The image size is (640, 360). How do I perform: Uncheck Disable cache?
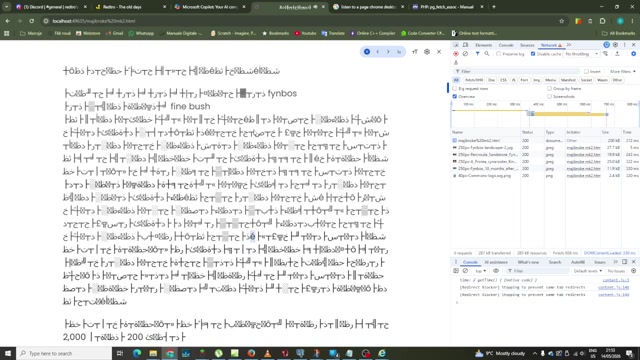533,54
